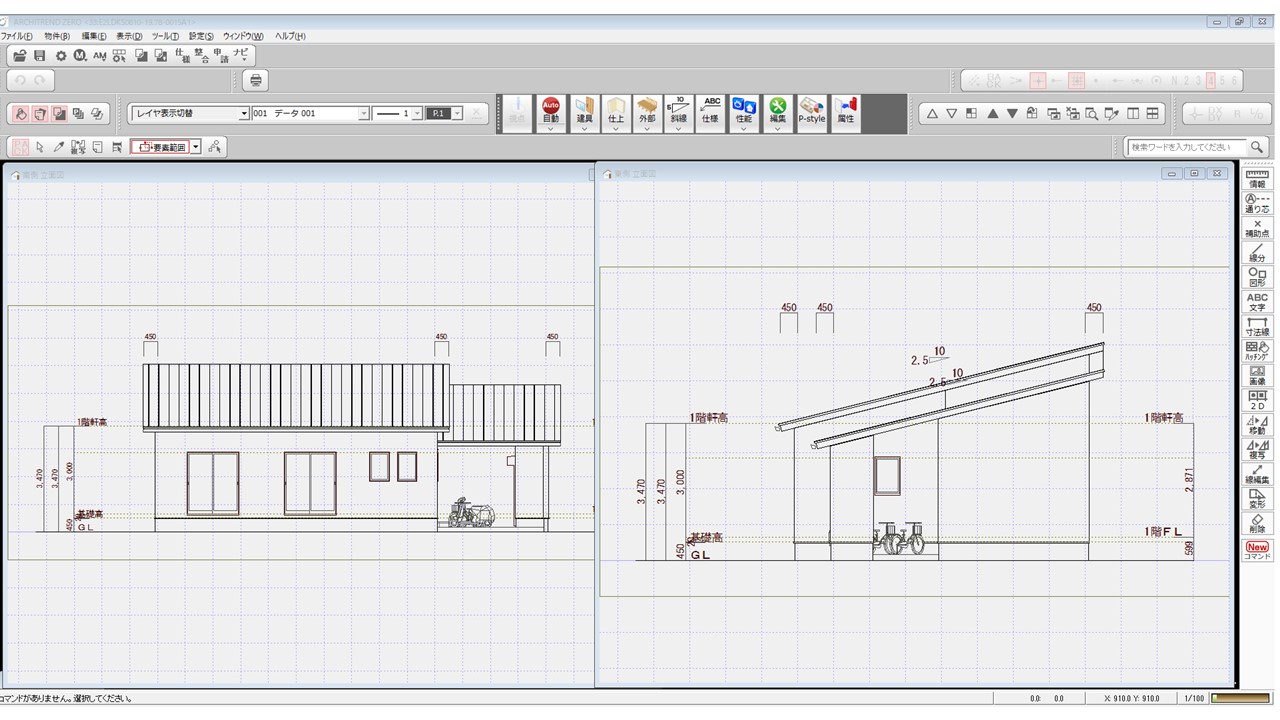Select the 寸法線 dimension line tool

tap(1257, 326)
